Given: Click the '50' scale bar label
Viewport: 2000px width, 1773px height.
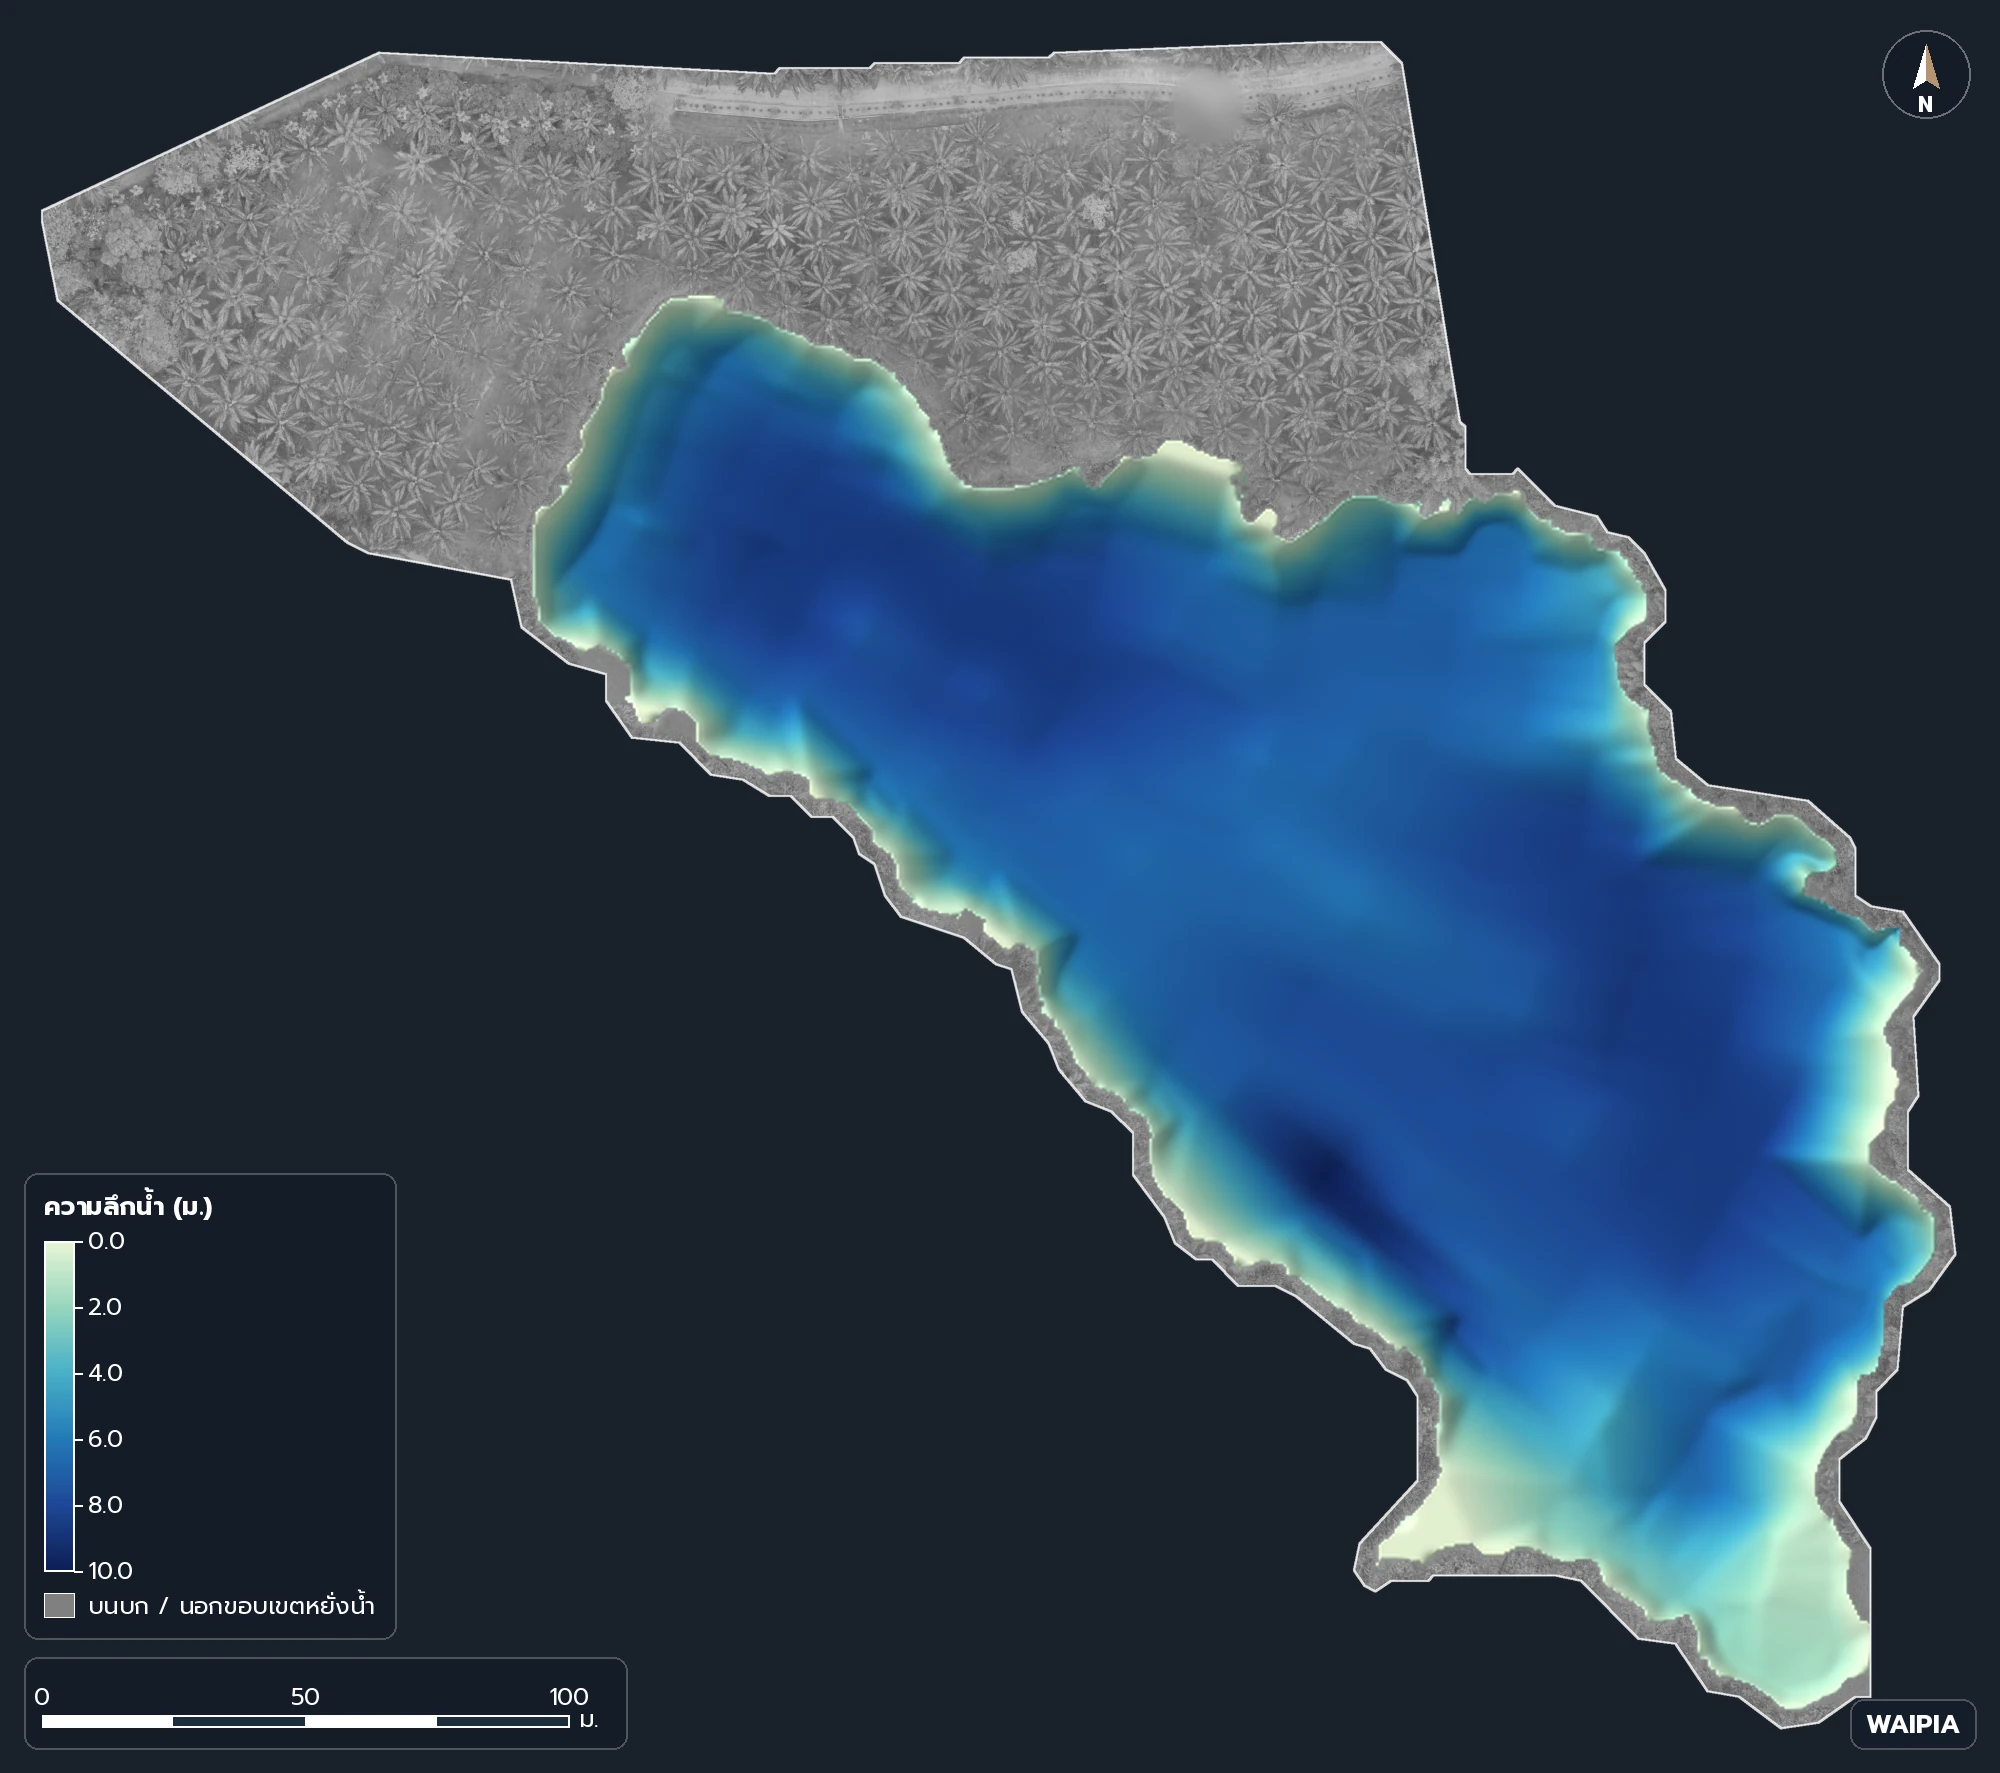Looking at the screenshot, I should (x=305, y=1697).
